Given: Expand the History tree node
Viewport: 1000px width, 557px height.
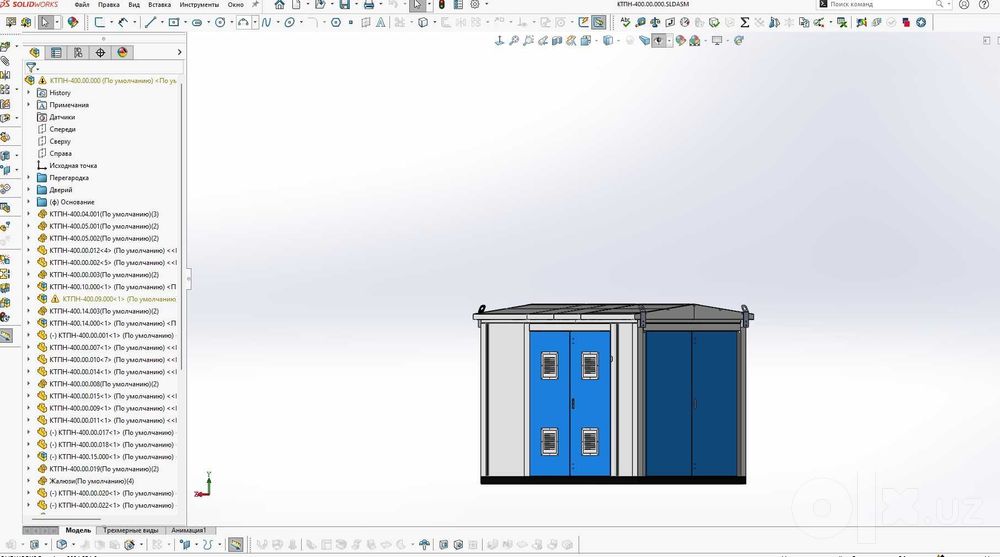Looking at the screenshot, I should tap(28, 93).
